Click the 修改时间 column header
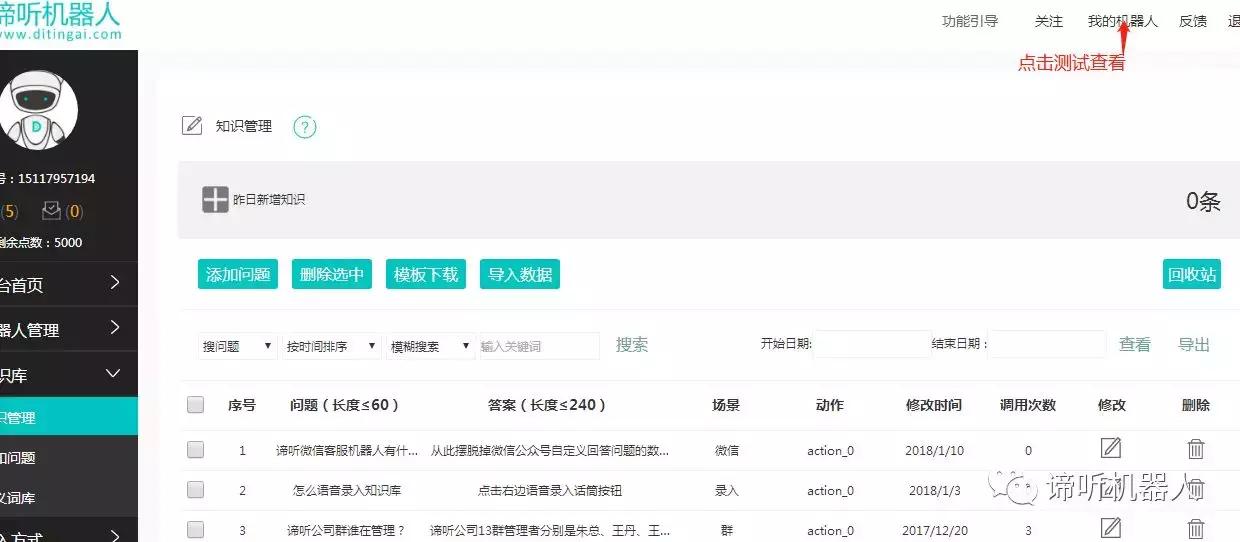Image resolution: width=1240 pixels, height=542 pixels. tap(934, 405)
